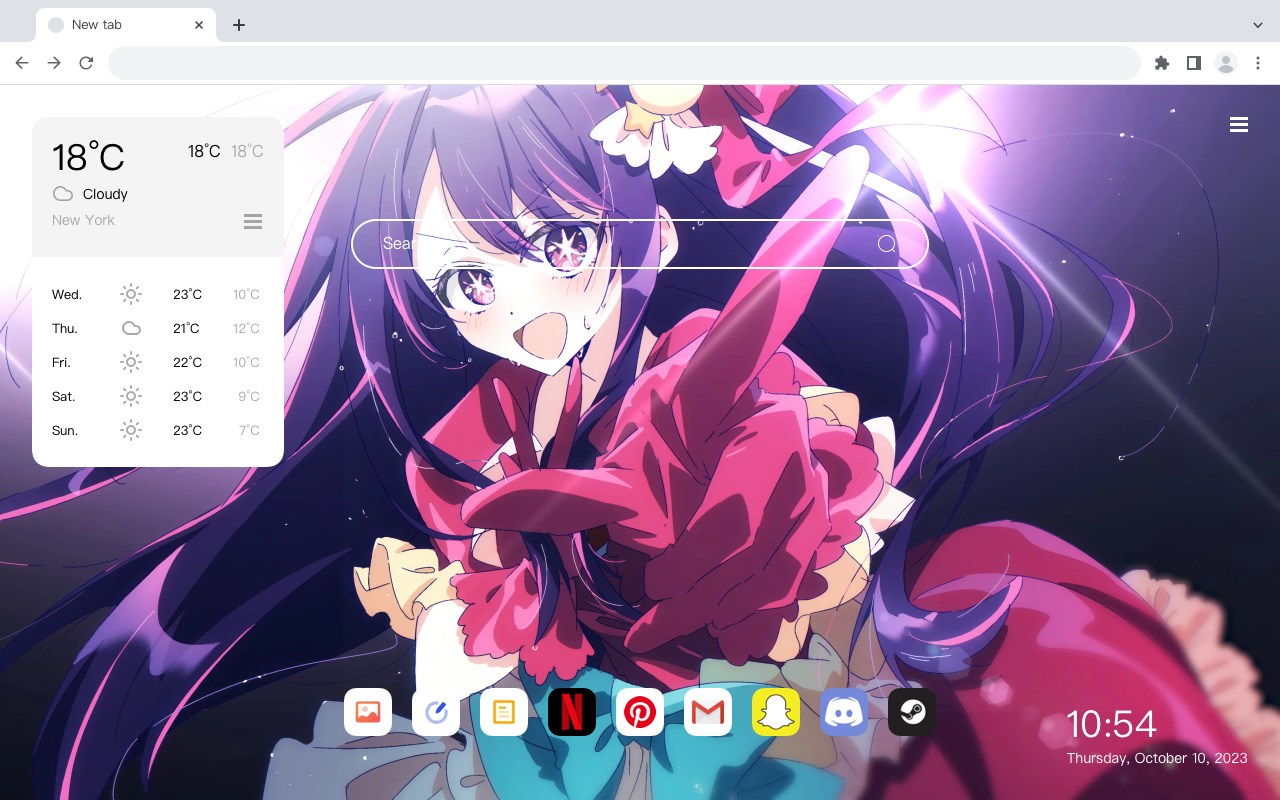Open Chrome three-dot menu
Viewport: 1280px width, 800px height.
point(1258,63)
